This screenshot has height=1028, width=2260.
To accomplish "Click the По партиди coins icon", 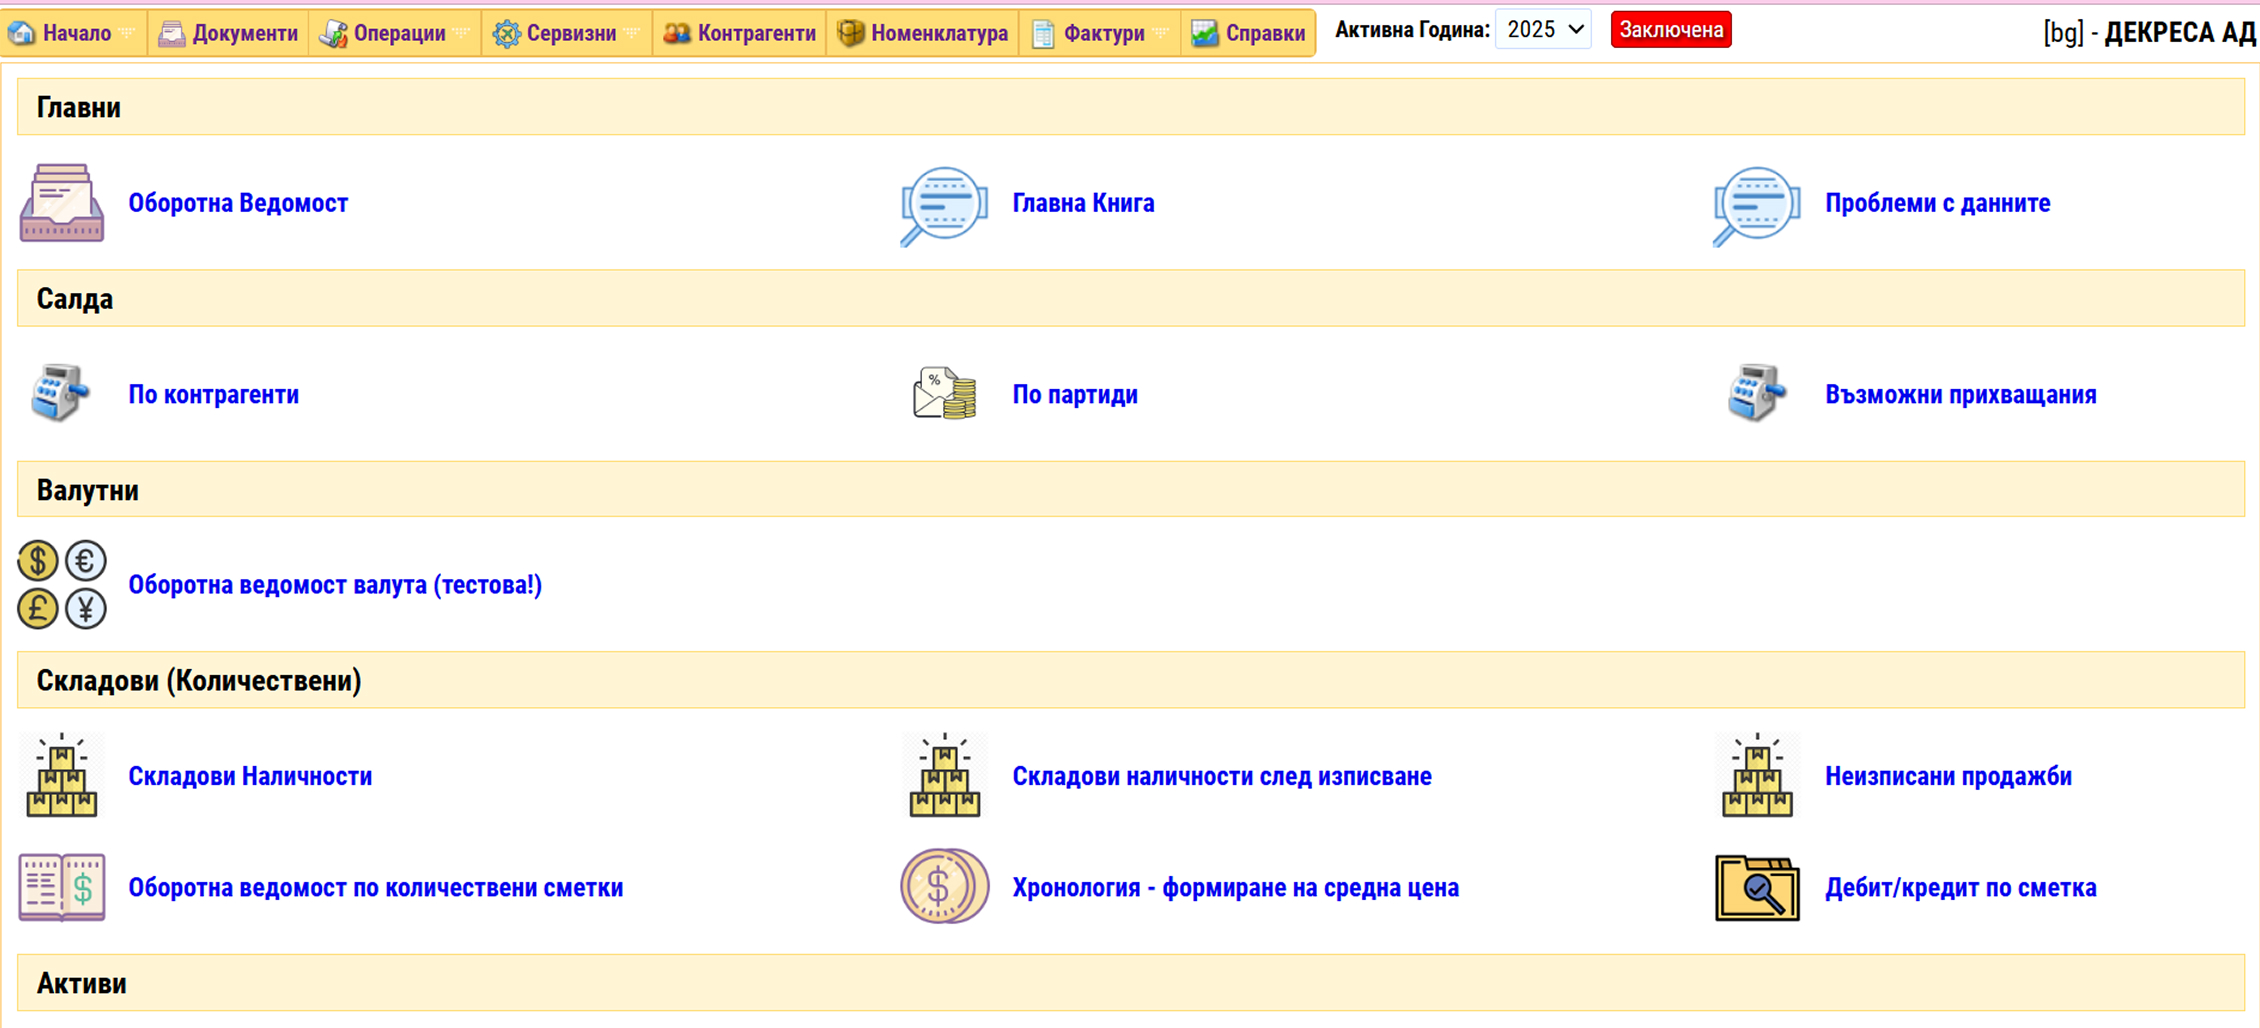I will [x=944, y=393].
